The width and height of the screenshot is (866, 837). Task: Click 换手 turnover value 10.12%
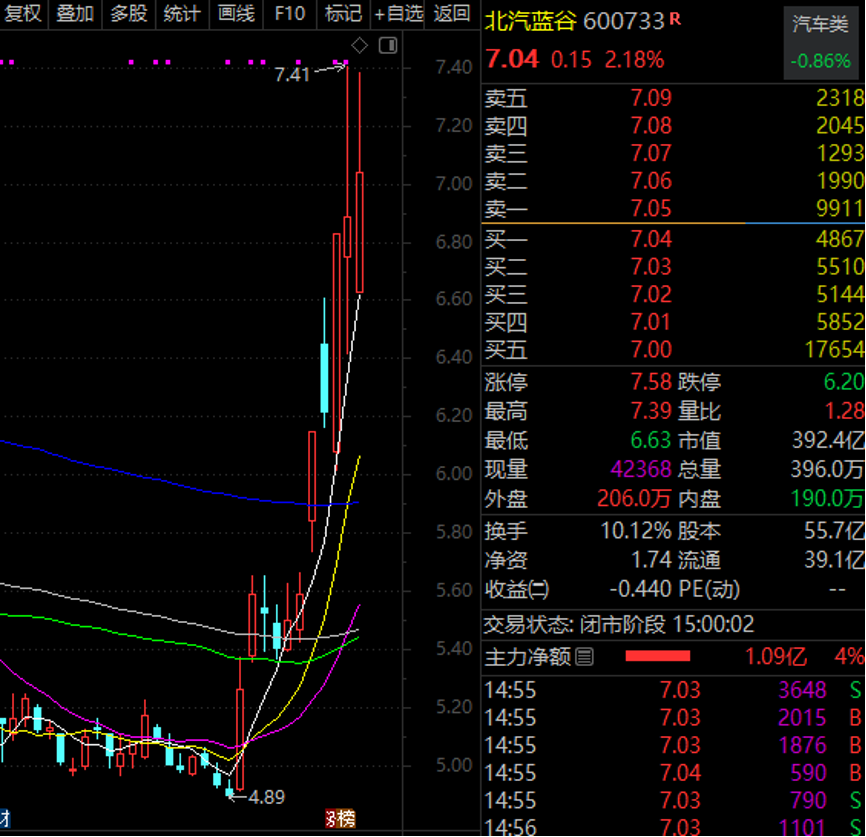(636, 531)
